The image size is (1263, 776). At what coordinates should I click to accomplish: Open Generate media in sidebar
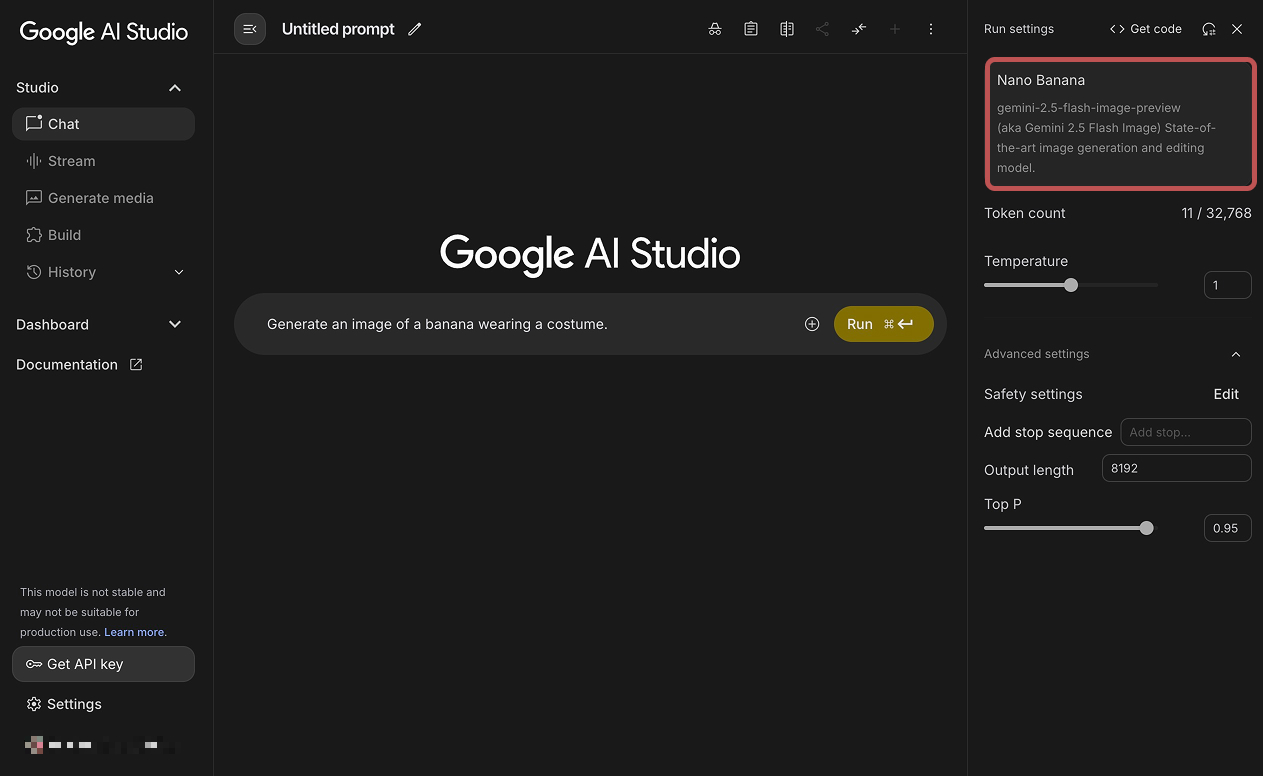[x=103, y=198]
